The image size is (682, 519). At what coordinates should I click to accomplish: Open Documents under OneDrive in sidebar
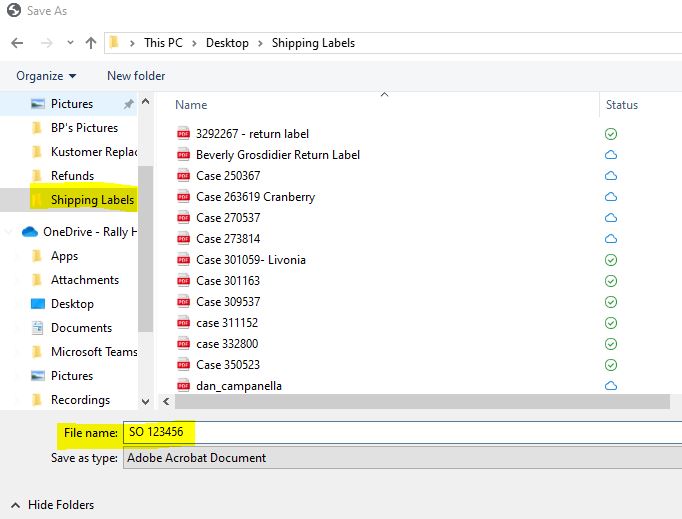click(x=81, y=328)
